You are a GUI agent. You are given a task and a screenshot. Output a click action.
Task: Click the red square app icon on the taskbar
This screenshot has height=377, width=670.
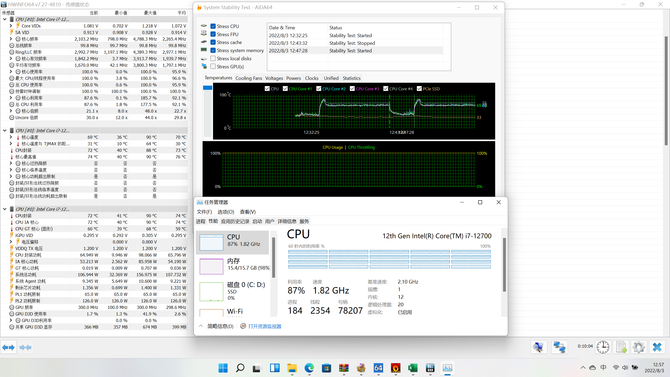click(396, 368)
